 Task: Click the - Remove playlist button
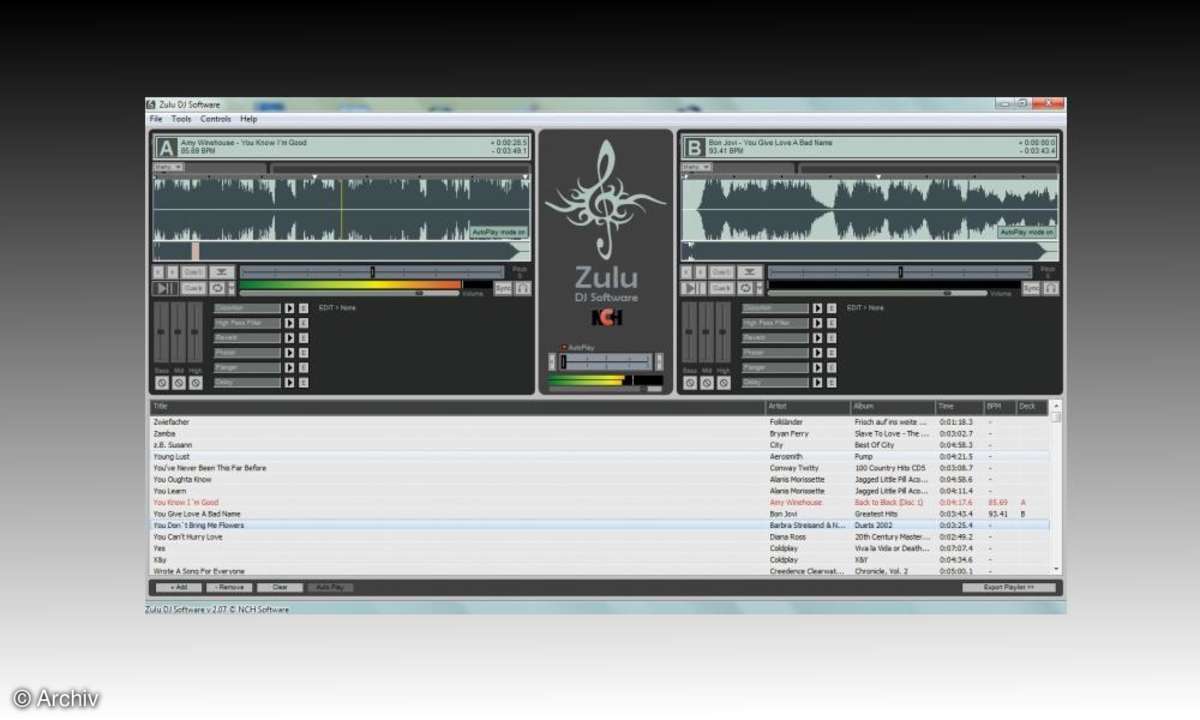tap(229, 587)
